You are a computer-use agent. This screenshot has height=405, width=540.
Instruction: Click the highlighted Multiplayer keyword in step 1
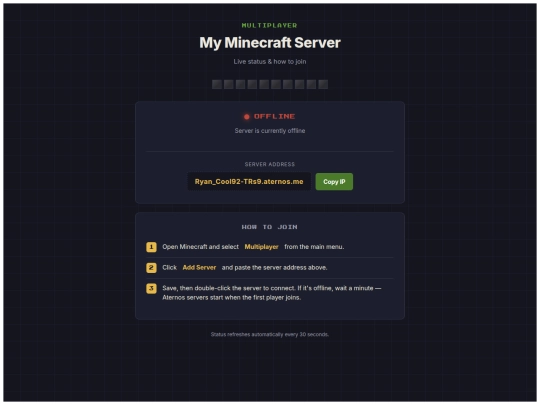[261, 247]
